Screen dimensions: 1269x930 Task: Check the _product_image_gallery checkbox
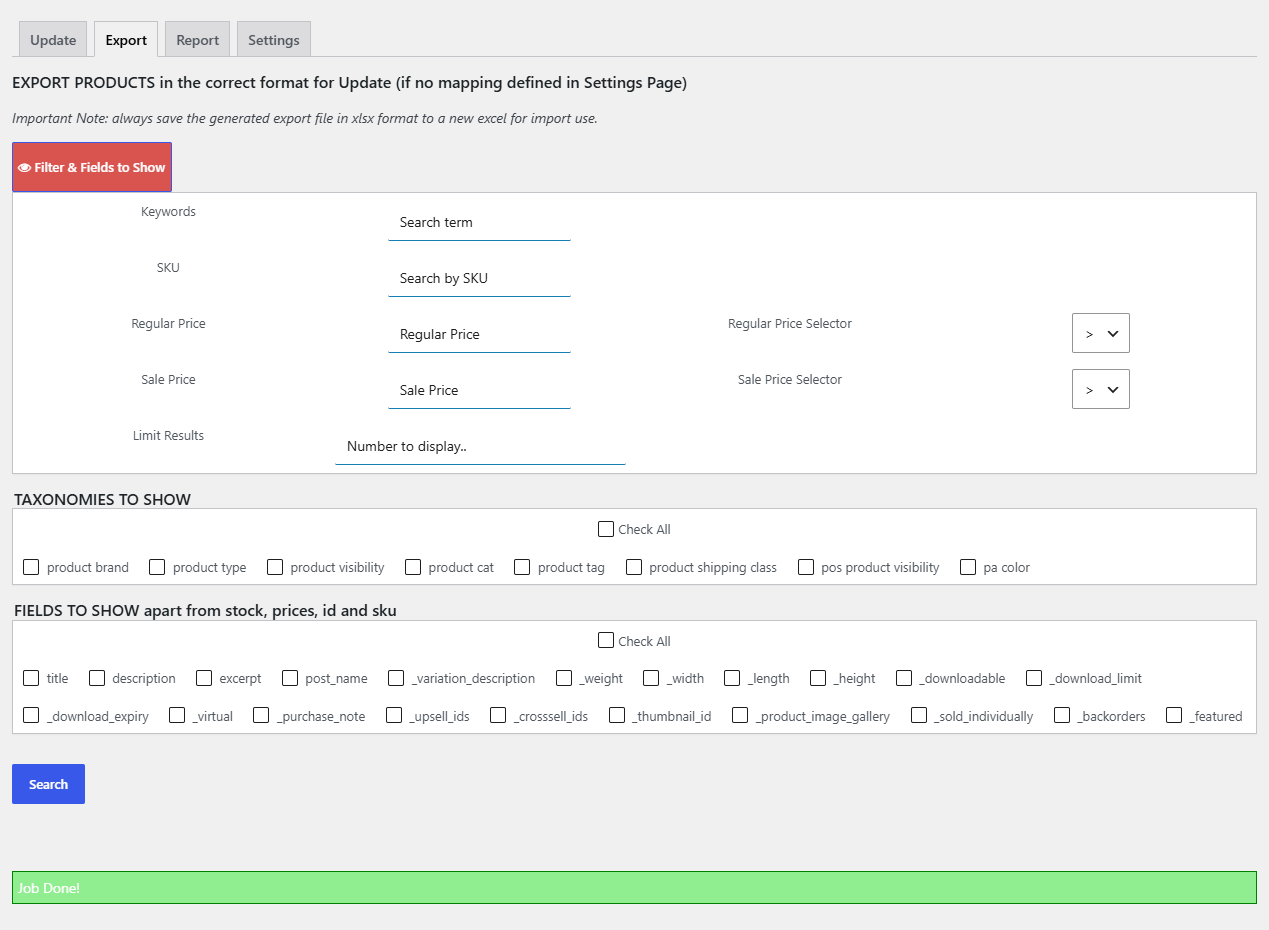740,715
